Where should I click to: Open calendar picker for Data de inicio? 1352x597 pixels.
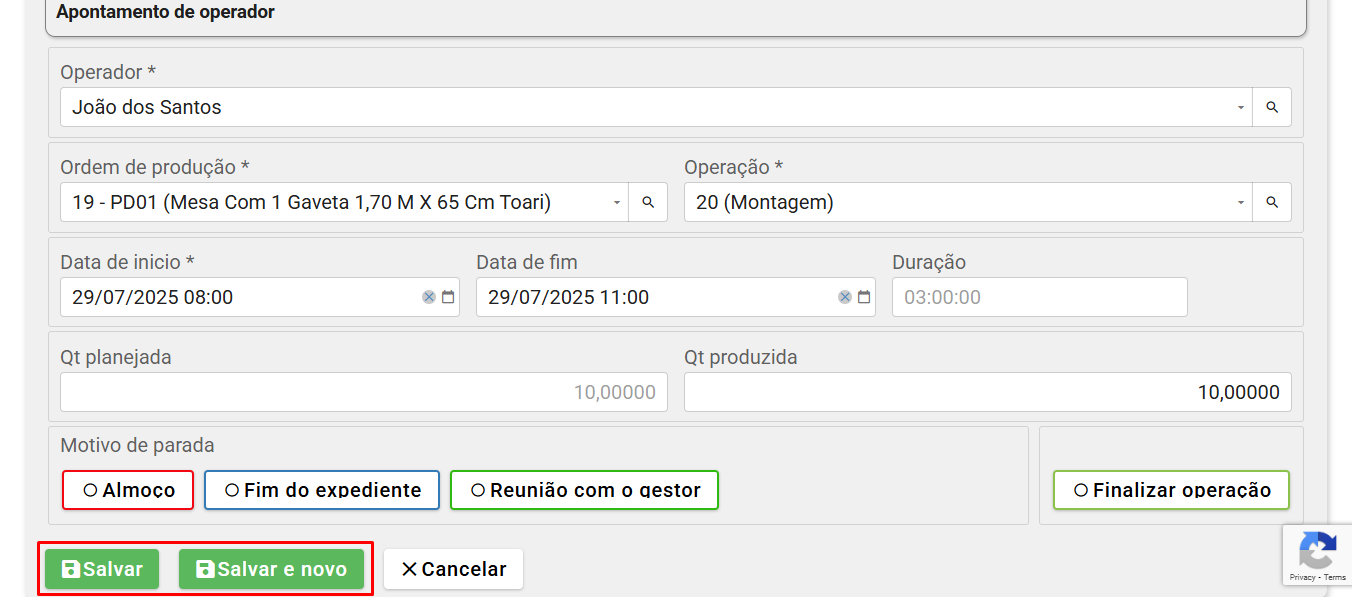pos(448,297)
